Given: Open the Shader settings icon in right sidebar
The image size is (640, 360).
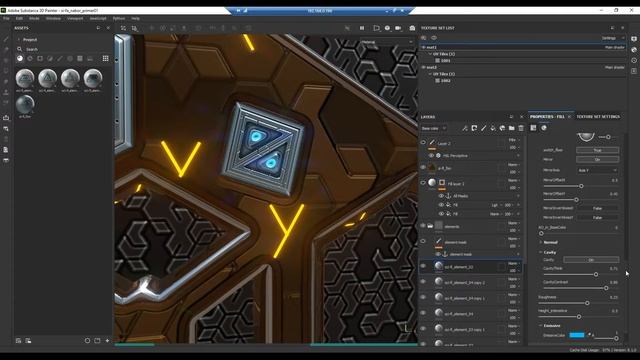Looking at the screenshot, I should [x=634, y=49].
